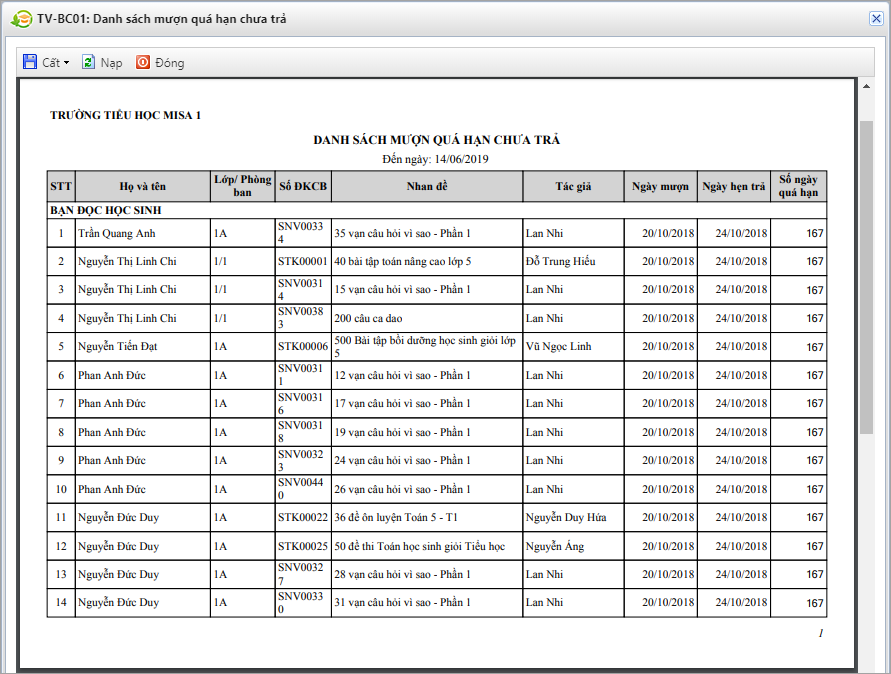Click title 12 vạn câu hỏi vì sao
Screen dimensions: 891x674
pos(402,375)
